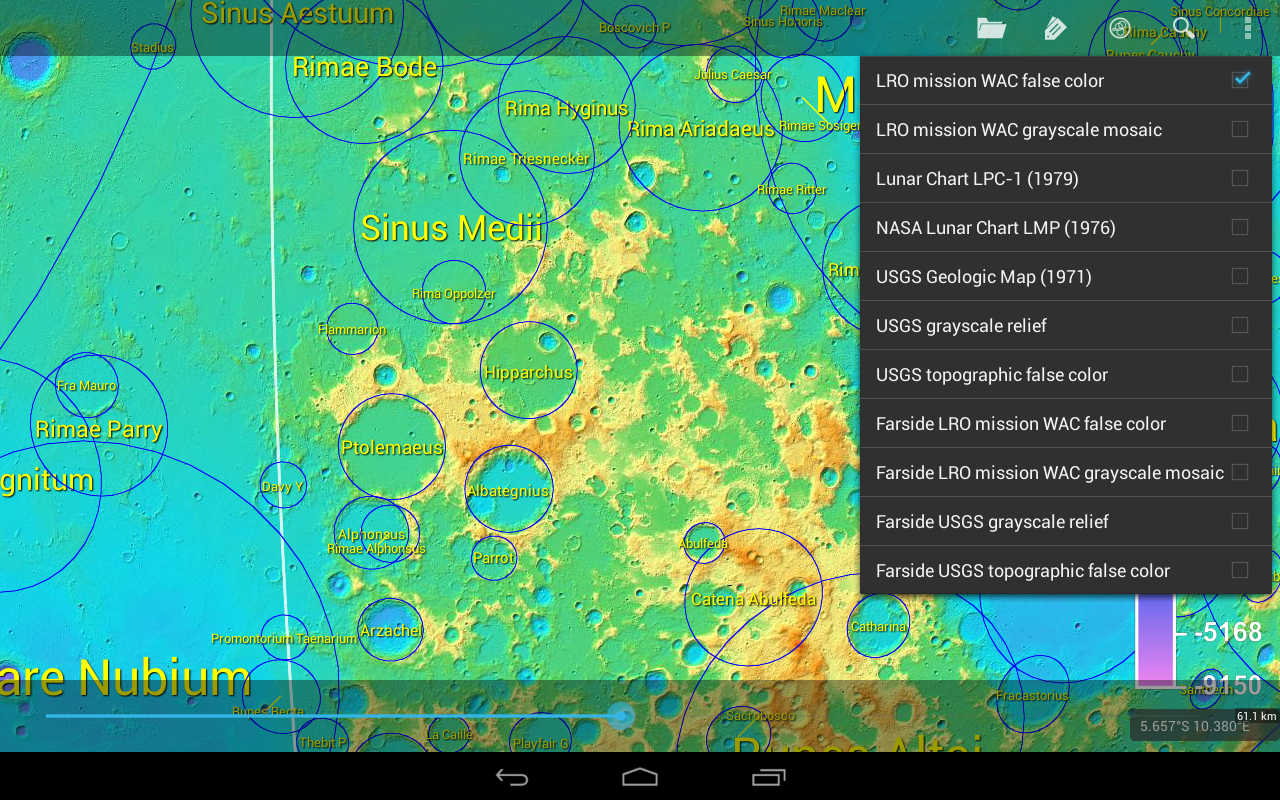Tap the Ptolemaeus crater label on the map
Viewport: 1280px width, 800px height.
point(392,450)
